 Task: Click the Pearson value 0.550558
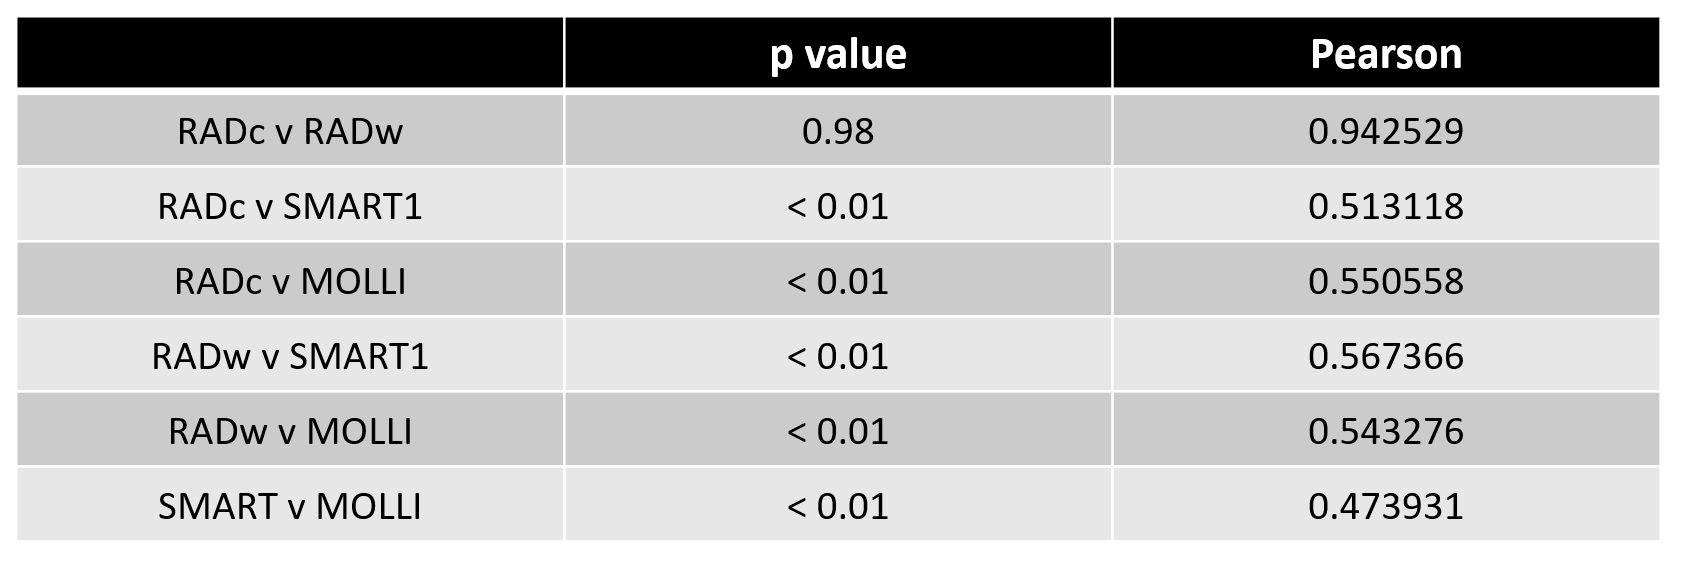click(1386, 282)
